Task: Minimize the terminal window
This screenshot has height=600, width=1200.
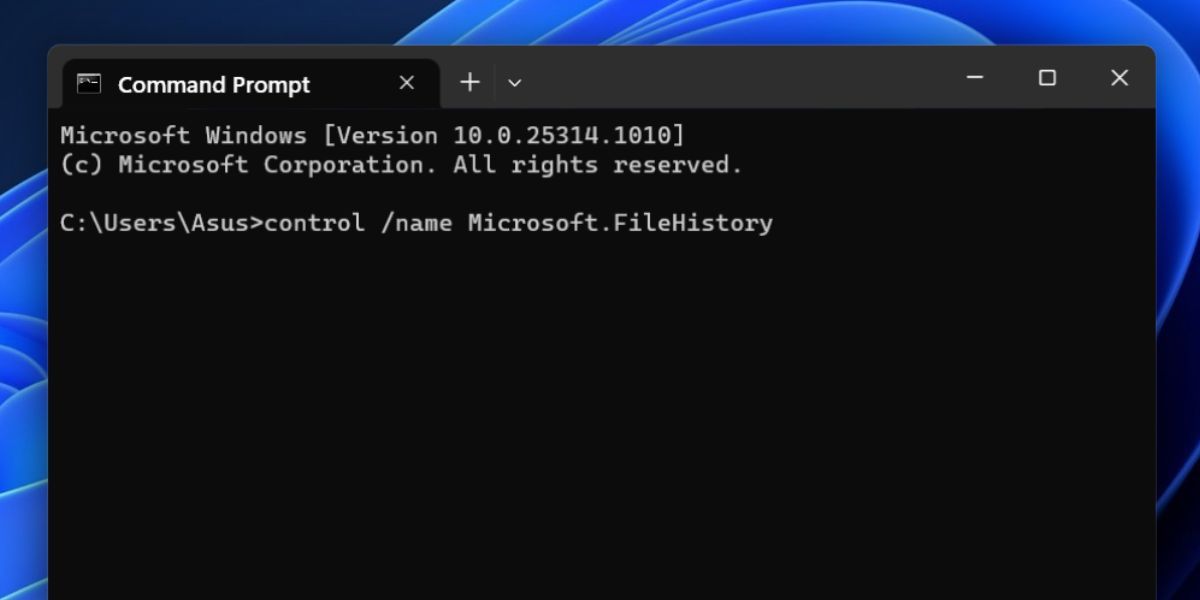Action: (x=975, y=78)
